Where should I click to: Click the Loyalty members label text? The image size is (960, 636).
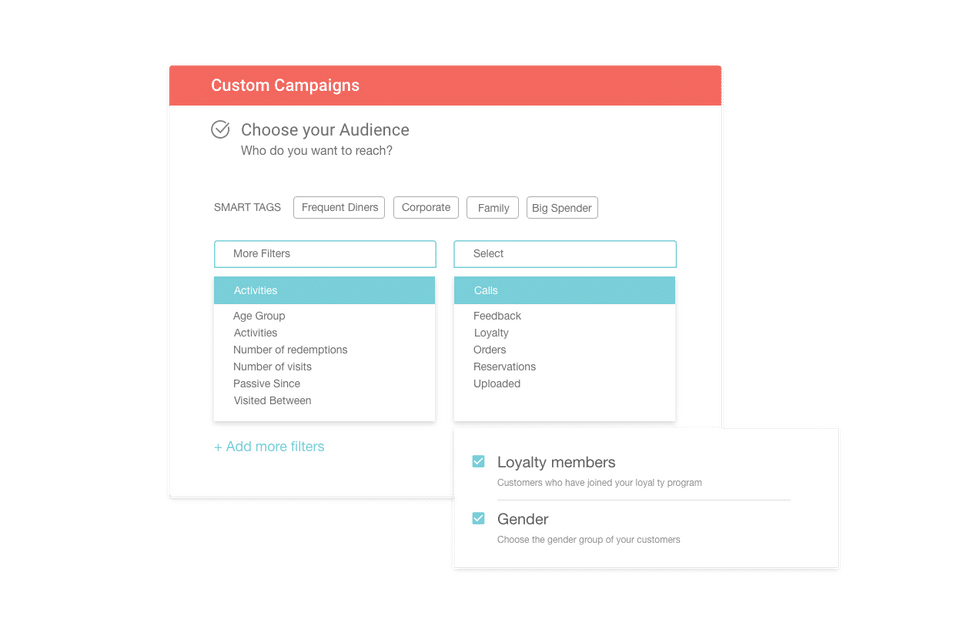point(556,462)
